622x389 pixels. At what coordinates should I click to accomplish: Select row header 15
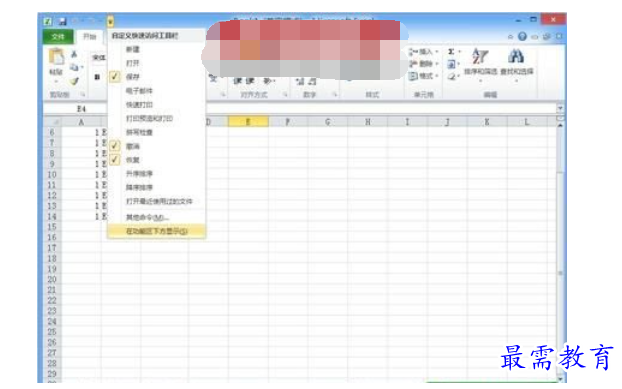tap(52, 227)
